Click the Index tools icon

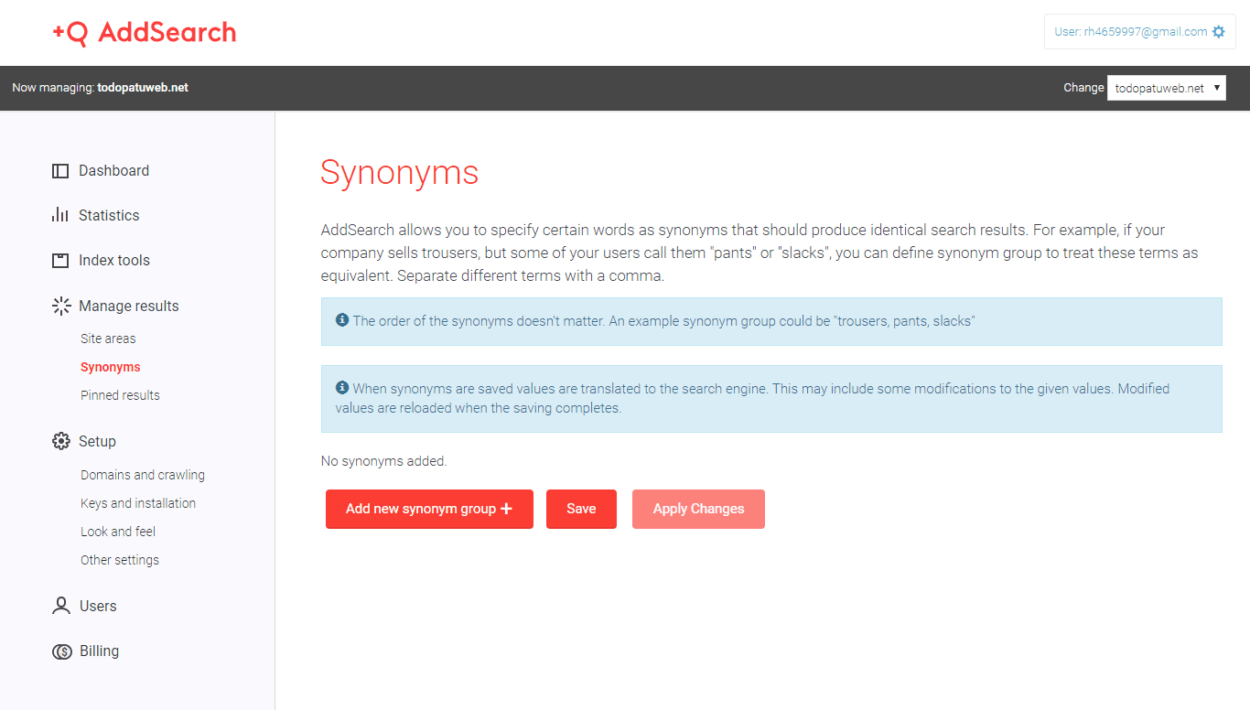coord(60,260)
